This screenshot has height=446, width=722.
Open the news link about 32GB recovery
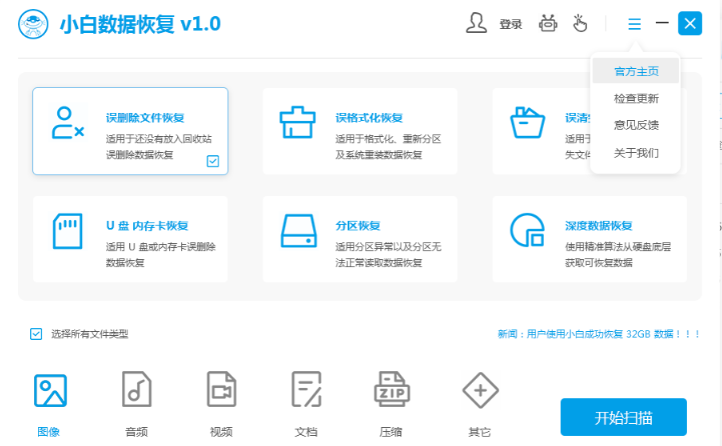point(599,334)
